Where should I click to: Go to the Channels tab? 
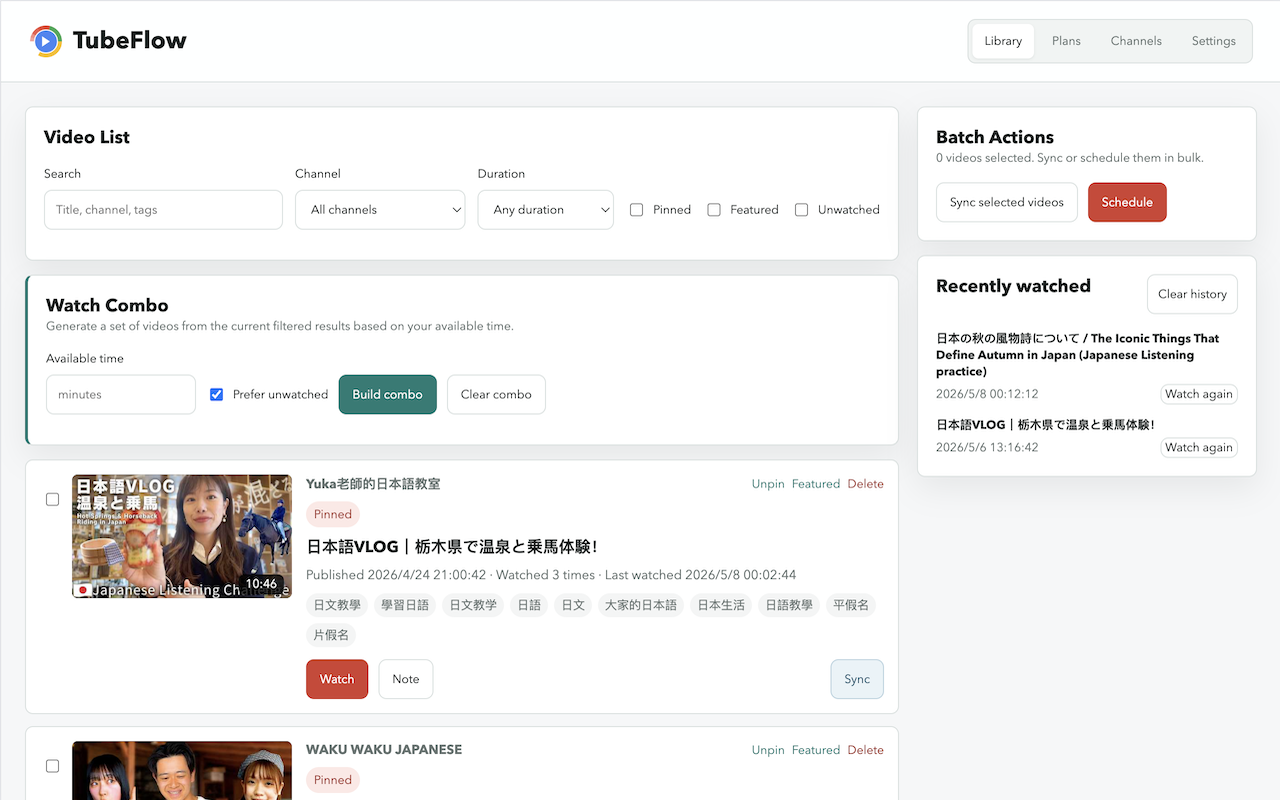tap(1136, 41)
